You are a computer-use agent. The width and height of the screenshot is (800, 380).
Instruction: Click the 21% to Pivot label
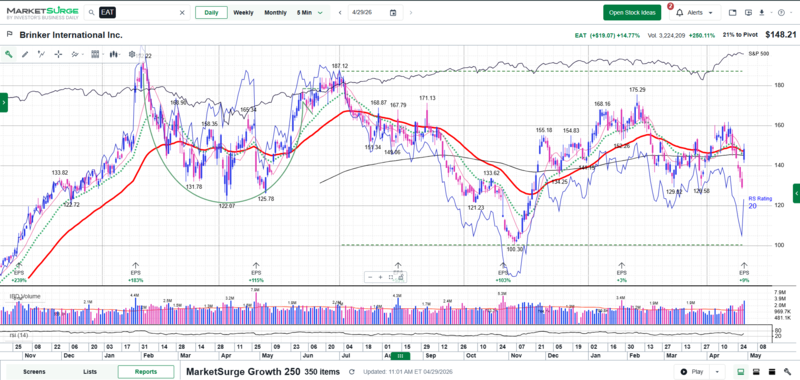click(x=741, y=35)
